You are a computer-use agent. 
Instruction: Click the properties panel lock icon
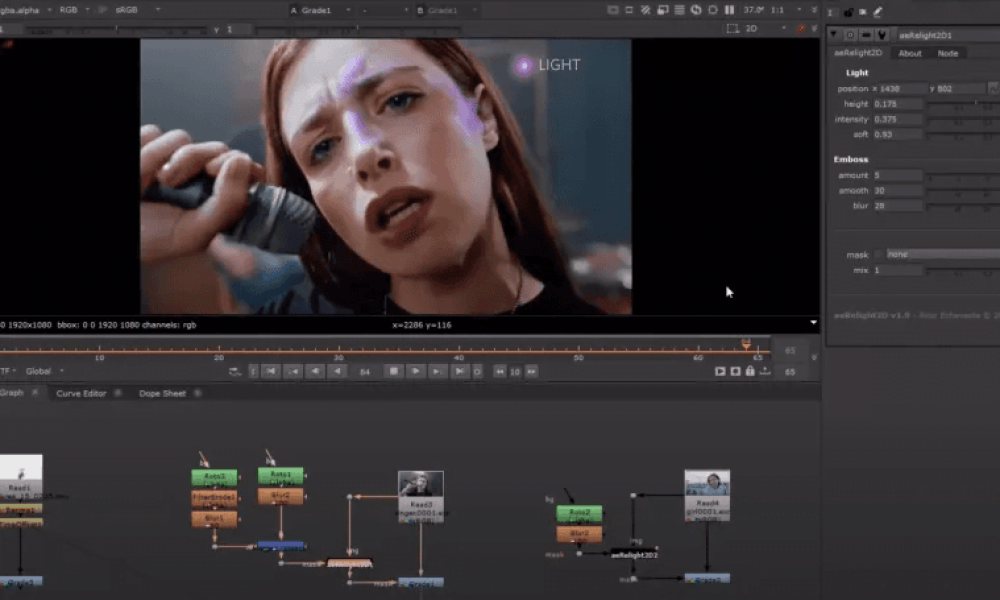[848, 11]
